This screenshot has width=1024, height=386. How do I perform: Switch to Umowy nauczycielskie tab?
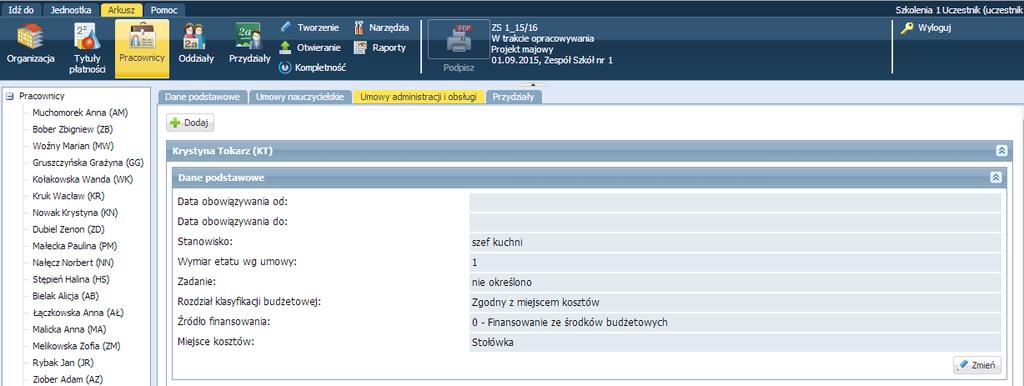point(300,97)
